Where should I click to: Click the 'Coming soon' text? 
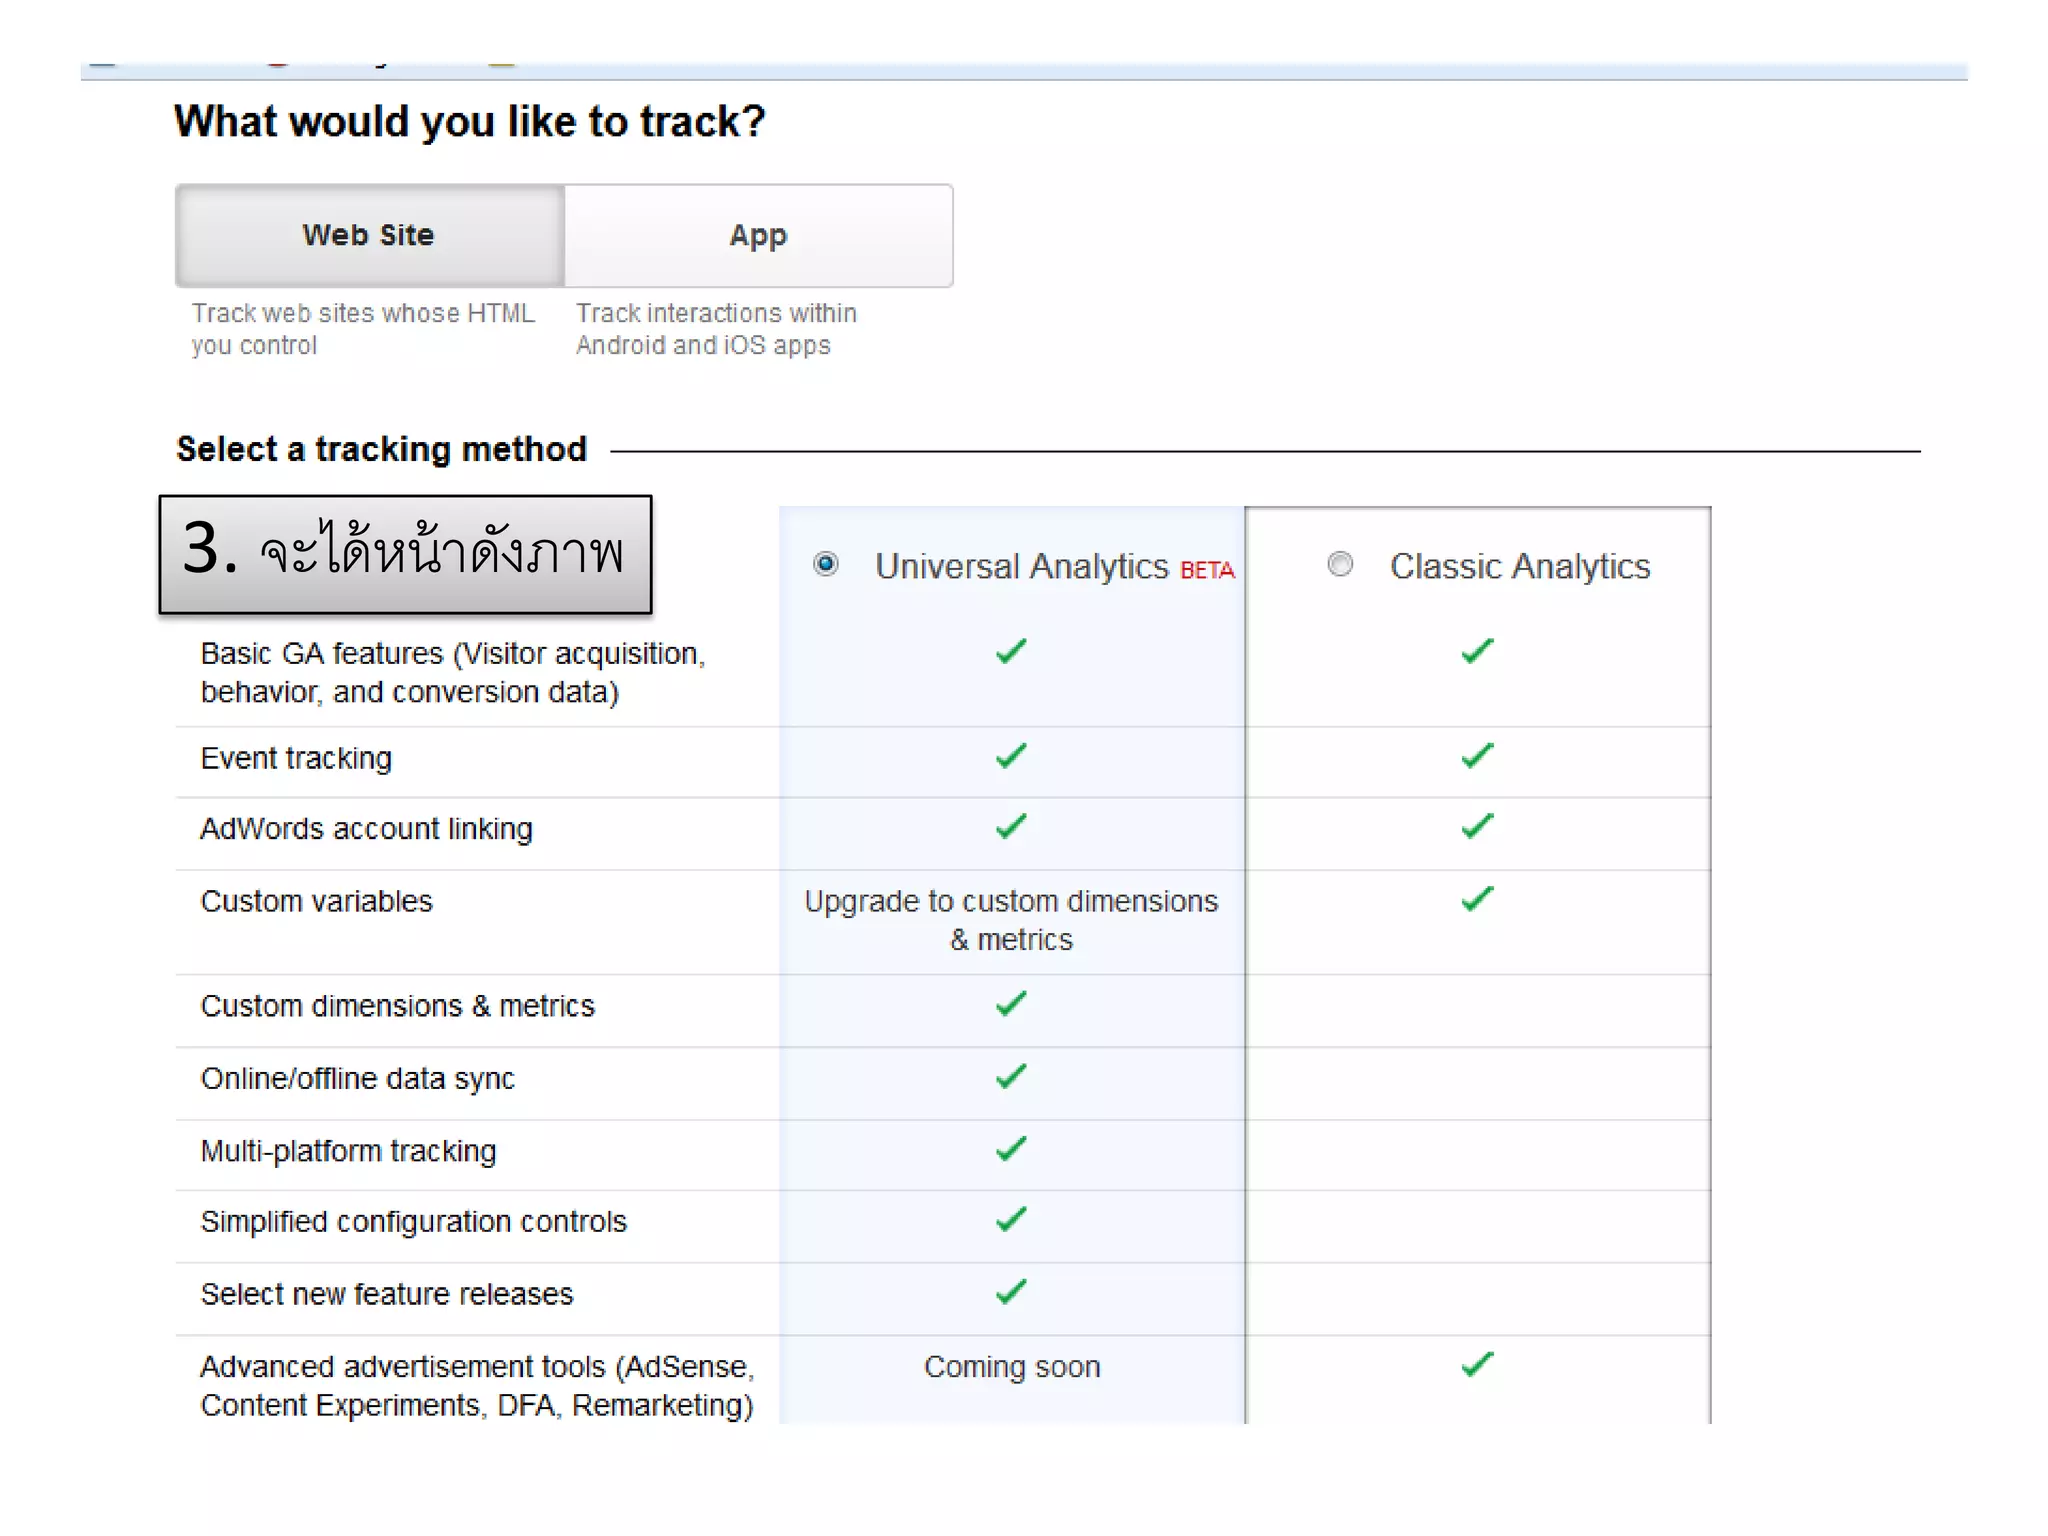(x=1011, y=1367)
